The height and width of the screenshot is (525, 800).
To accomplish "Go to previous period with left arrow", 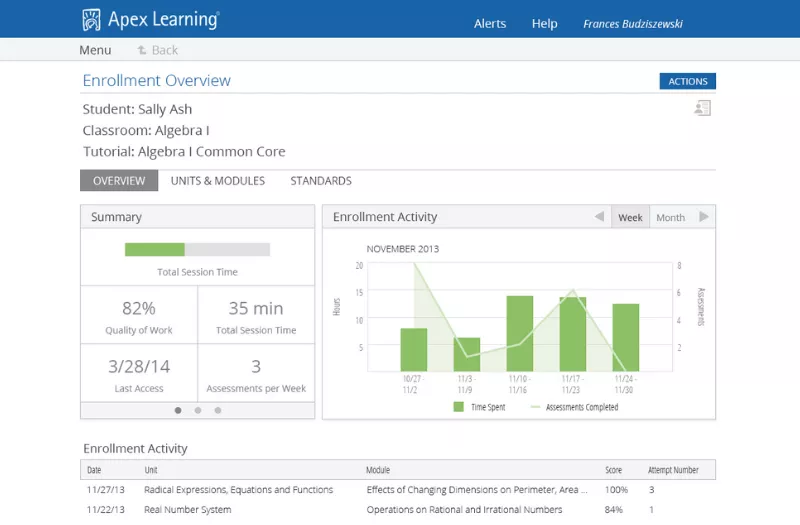I will [599, 217].
